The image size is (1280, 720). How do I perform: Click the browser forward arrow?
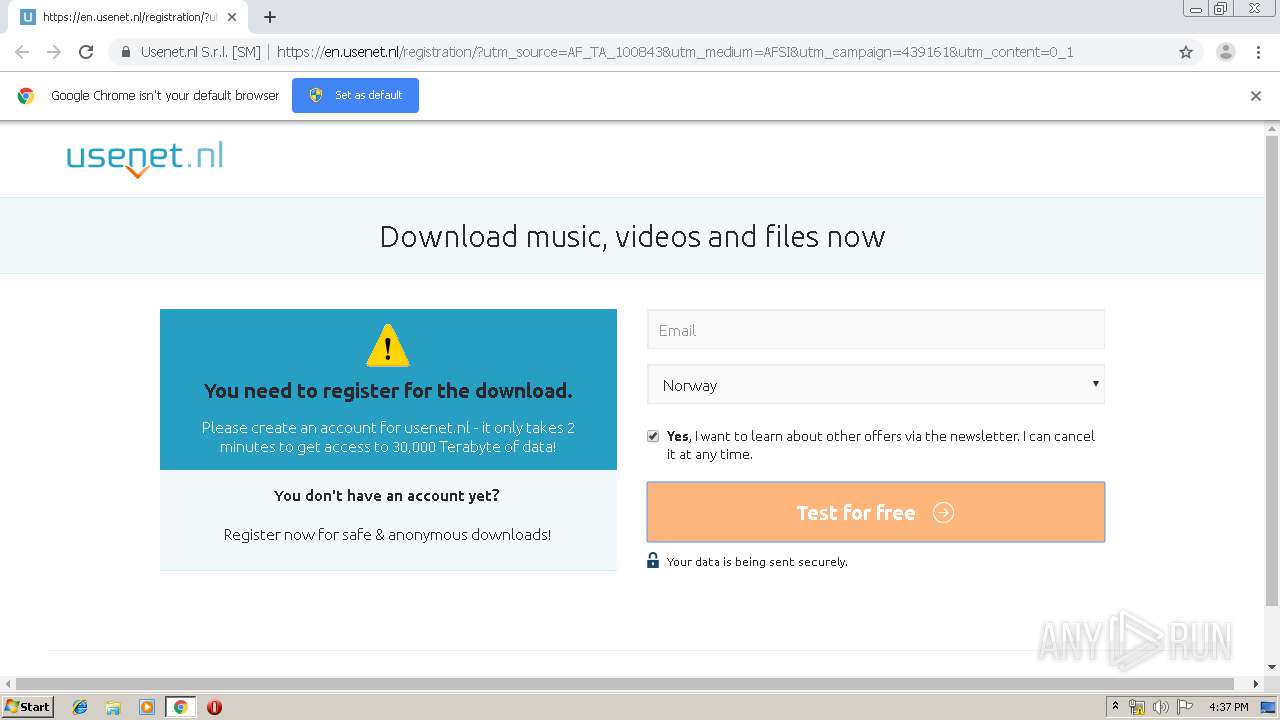(54, 52)
